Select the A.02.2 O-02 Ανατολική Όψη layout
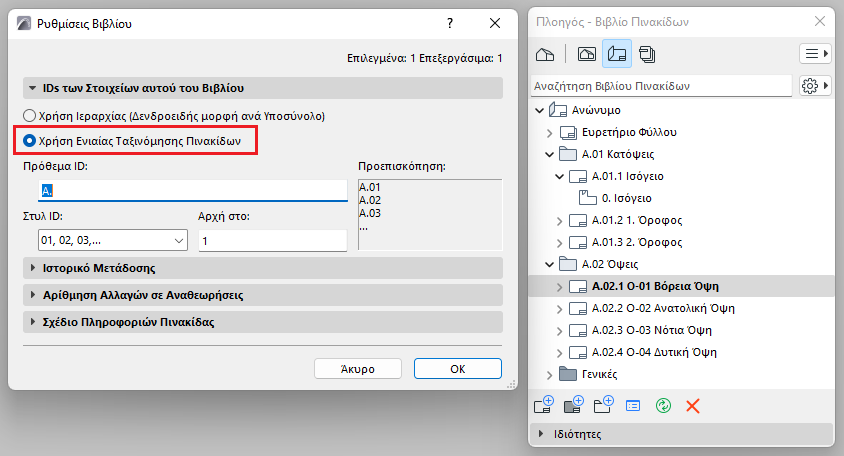 pyautogui.click(x=663, y=308)
